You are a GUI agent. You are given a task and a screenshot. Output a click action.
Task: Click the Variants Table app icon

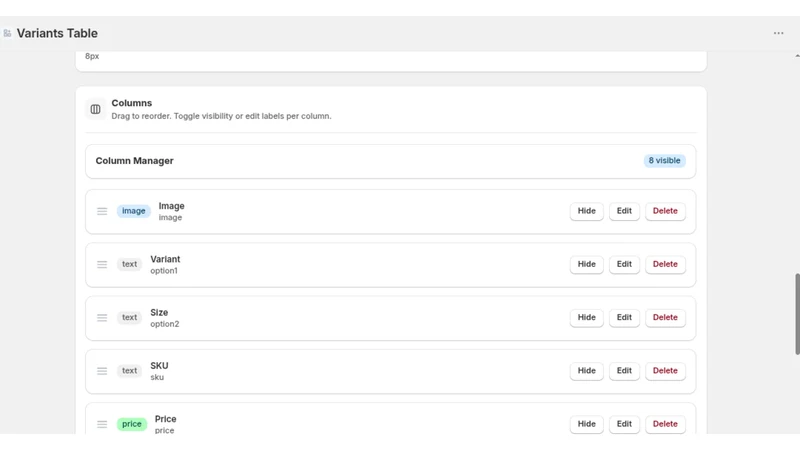tap(7, 33)
